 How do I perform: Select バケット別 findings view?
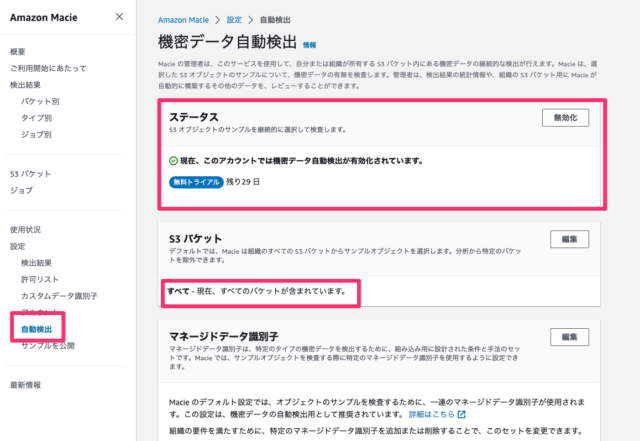40,101
